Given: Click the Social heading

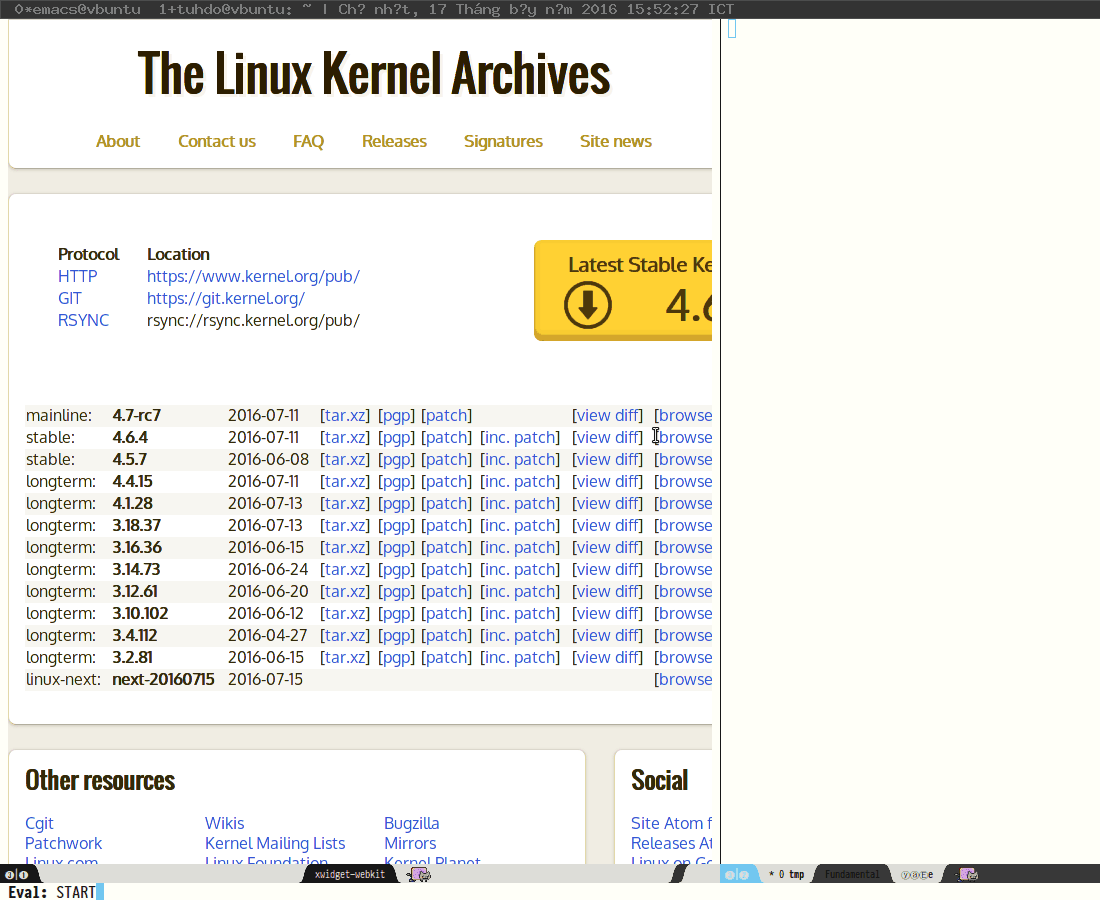Looking at the screenshot, I should (659, 780).
